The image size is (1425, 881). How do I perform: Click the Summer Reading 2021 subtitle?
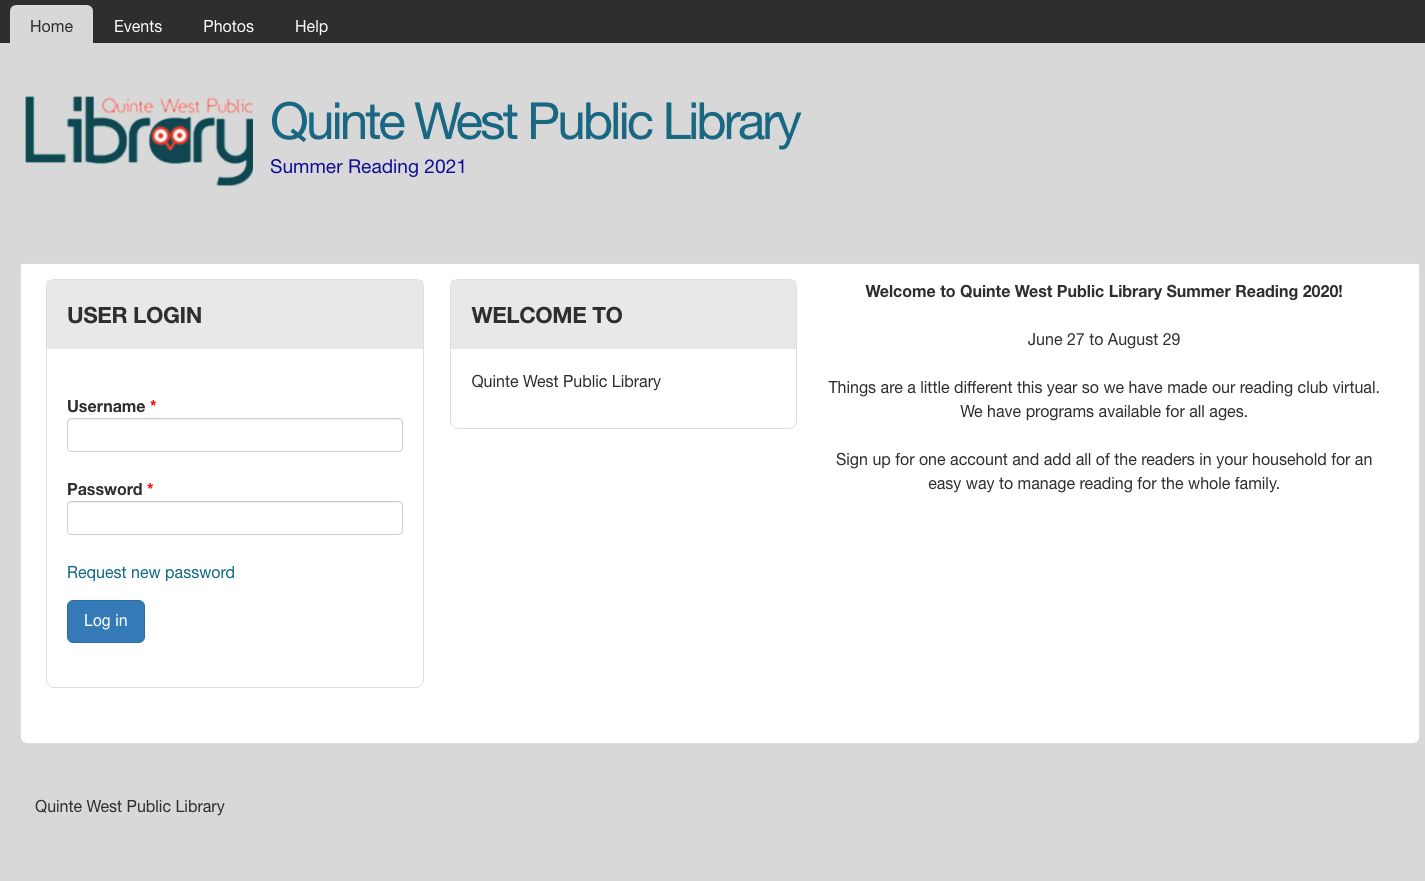pyautogui.click(x=368, y=166)
